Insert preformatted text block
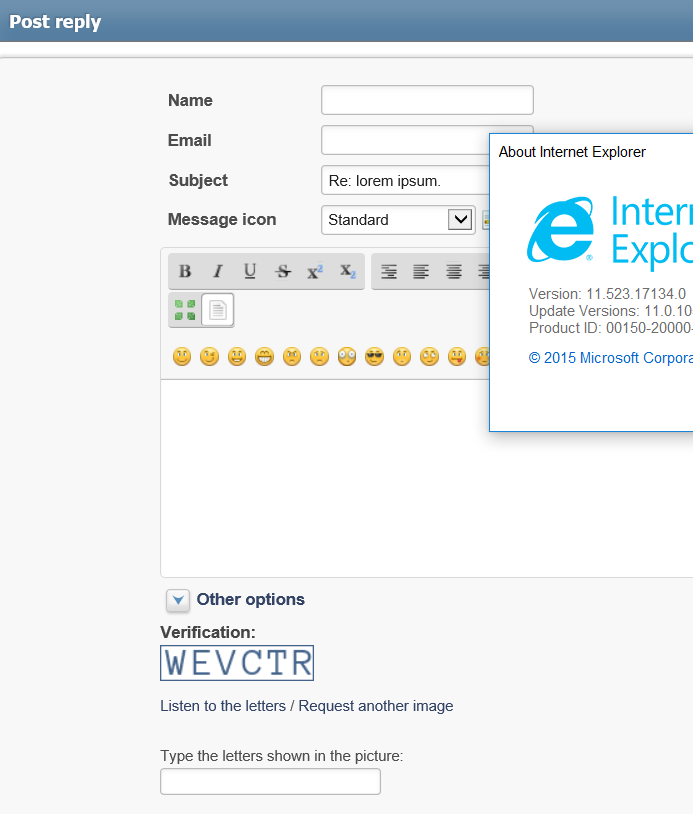 pos(388,271)
